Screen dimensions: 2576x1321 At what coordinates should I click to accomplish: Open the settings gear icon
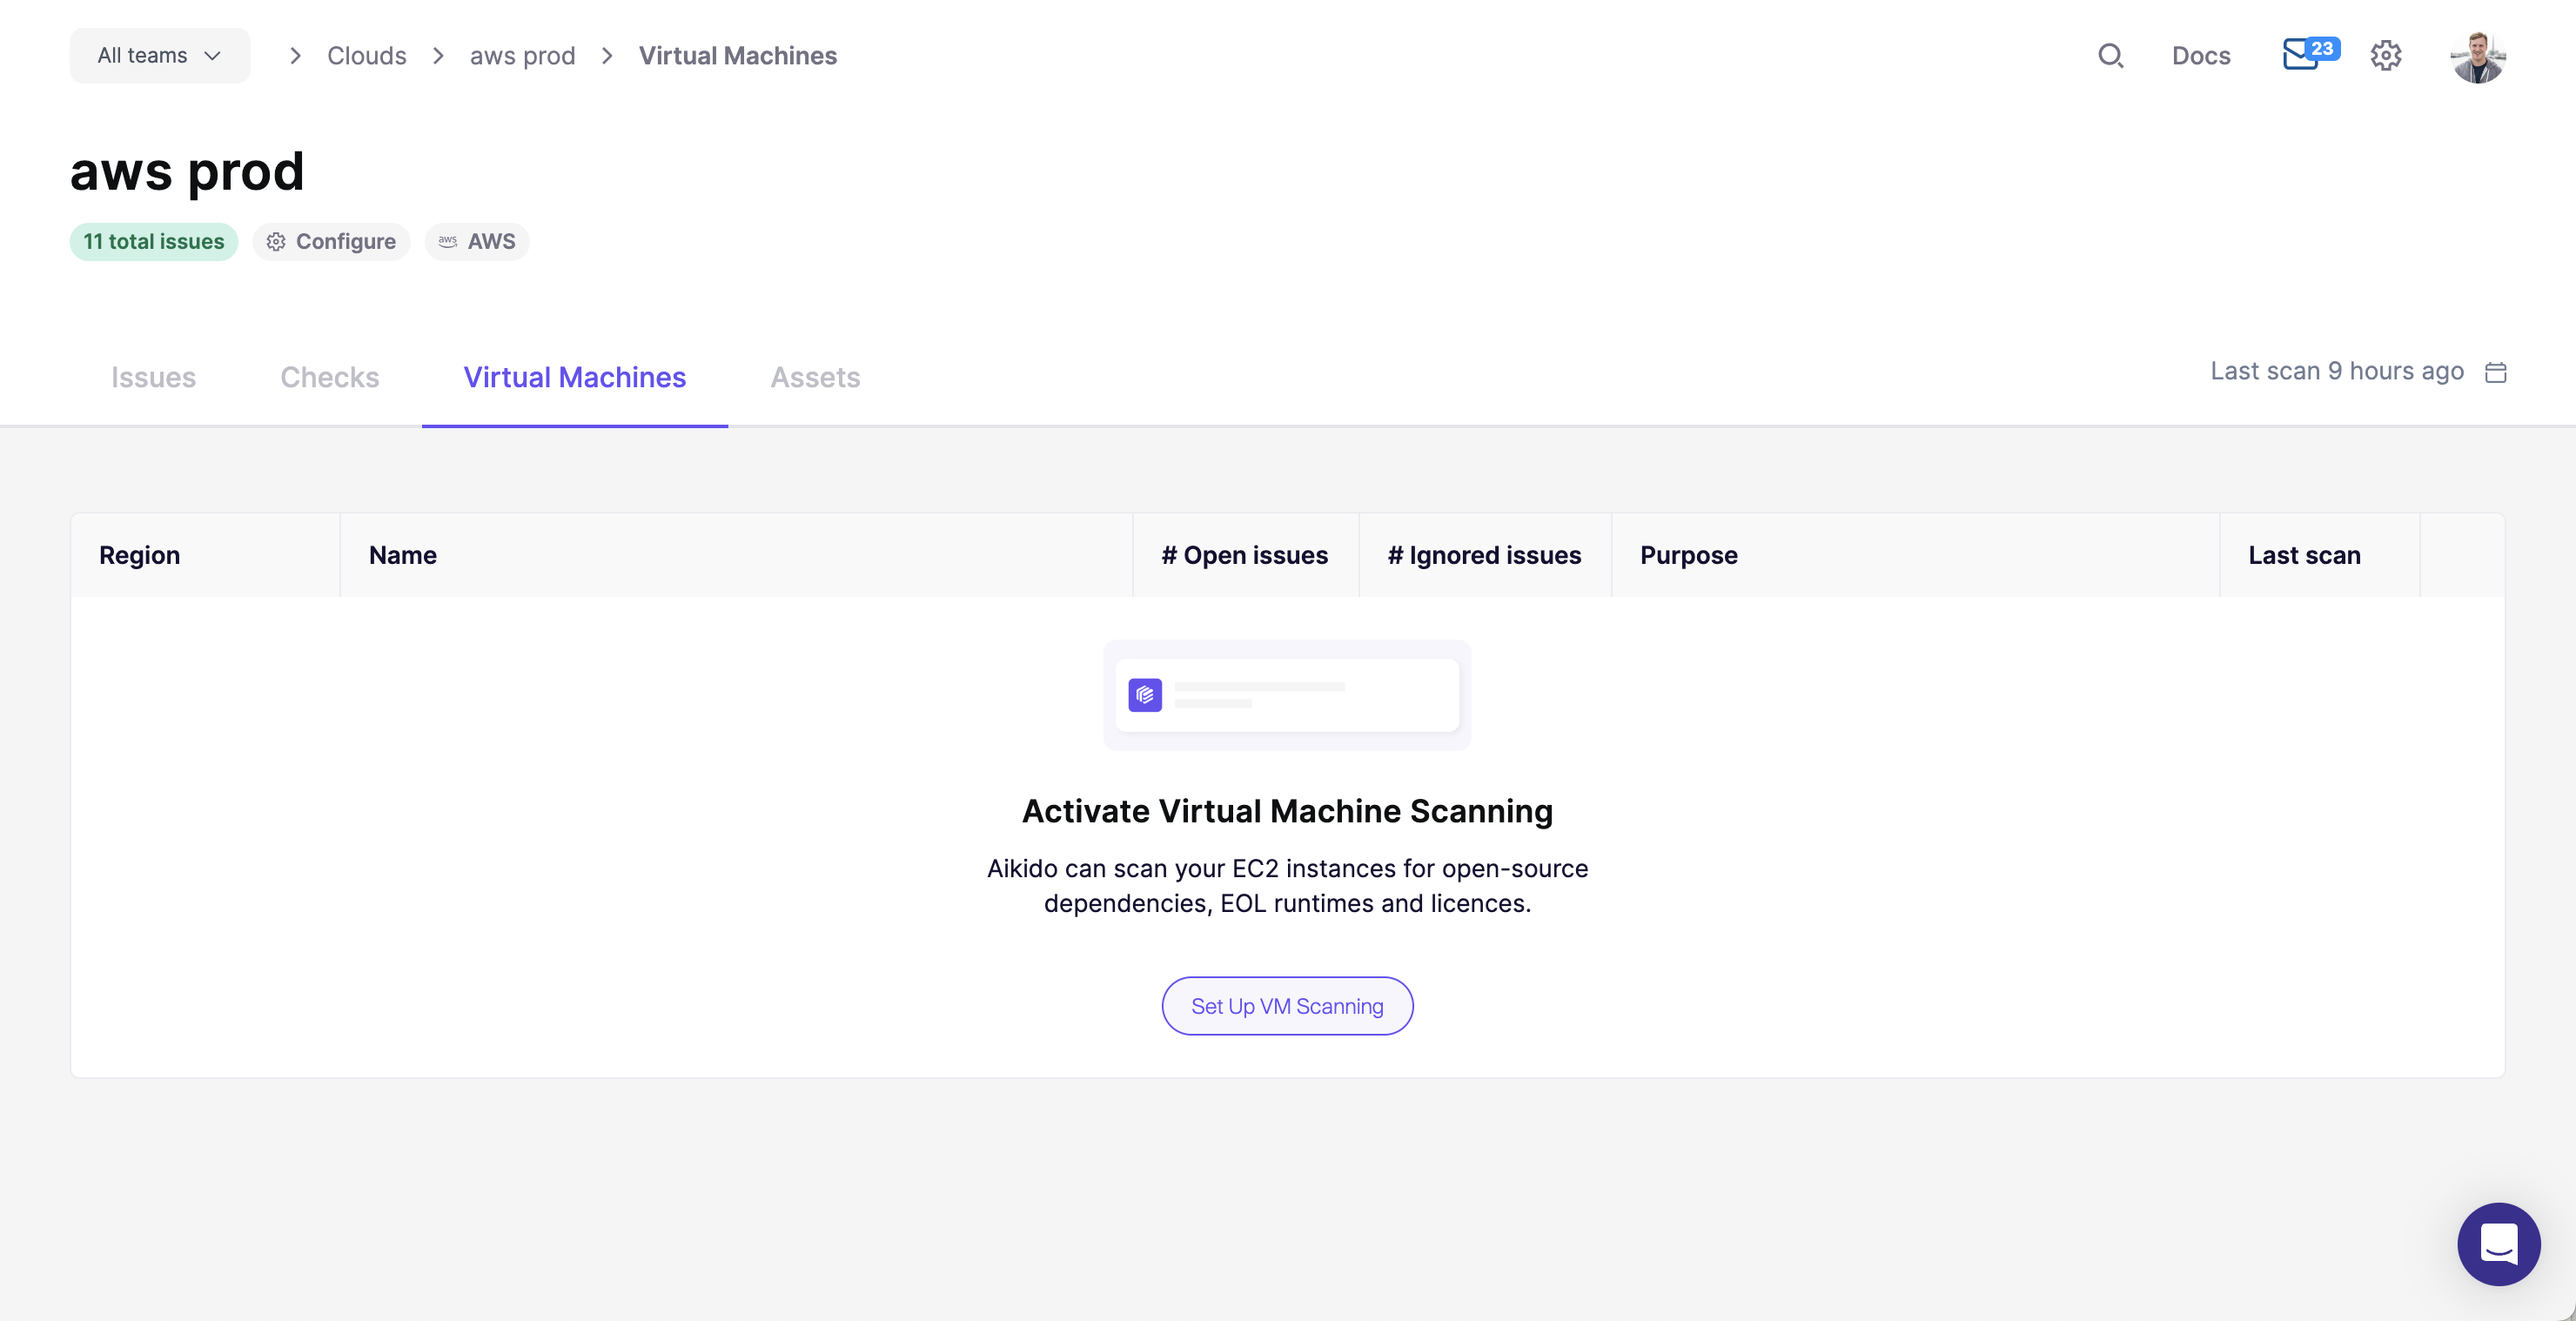tap(2386, 56)
